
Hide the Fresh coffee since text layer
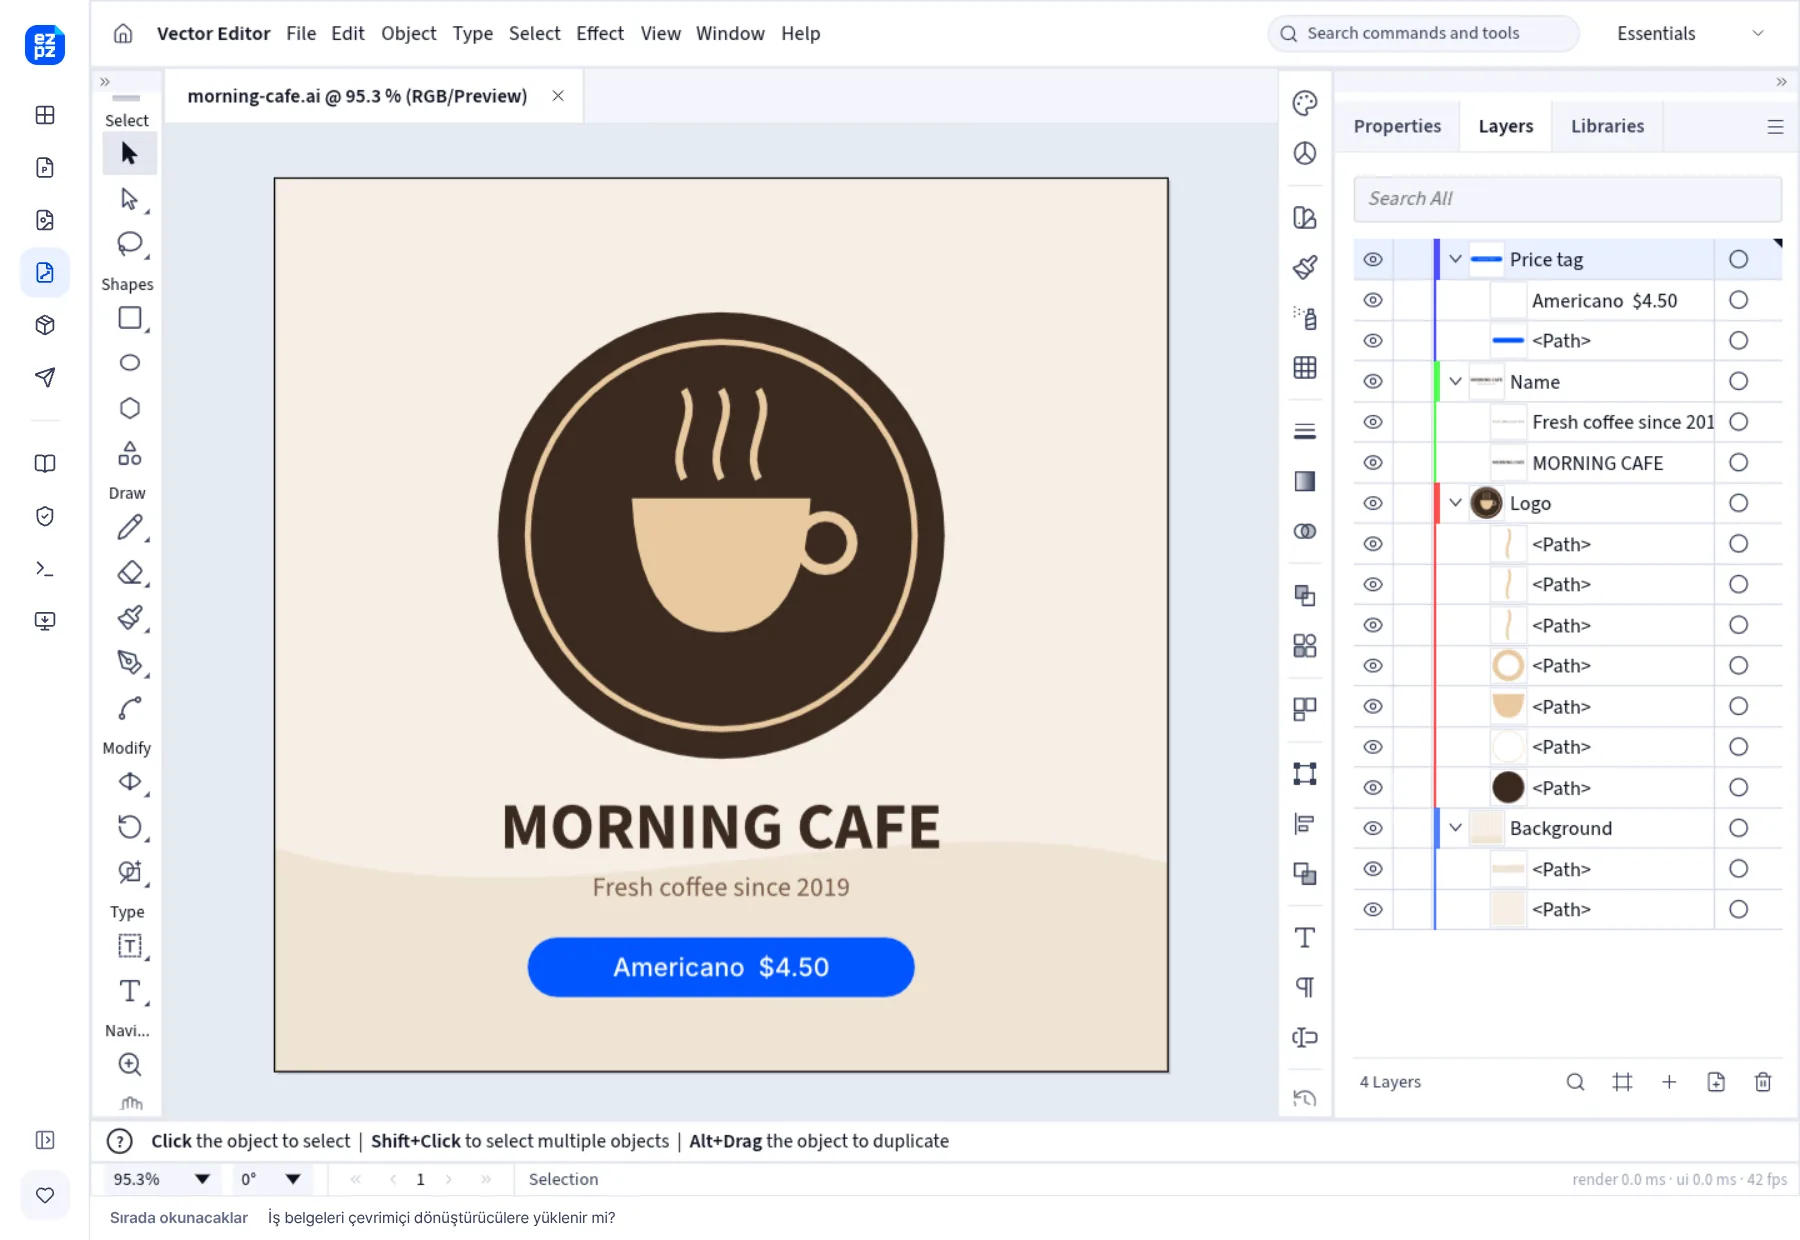[1373, 422]
